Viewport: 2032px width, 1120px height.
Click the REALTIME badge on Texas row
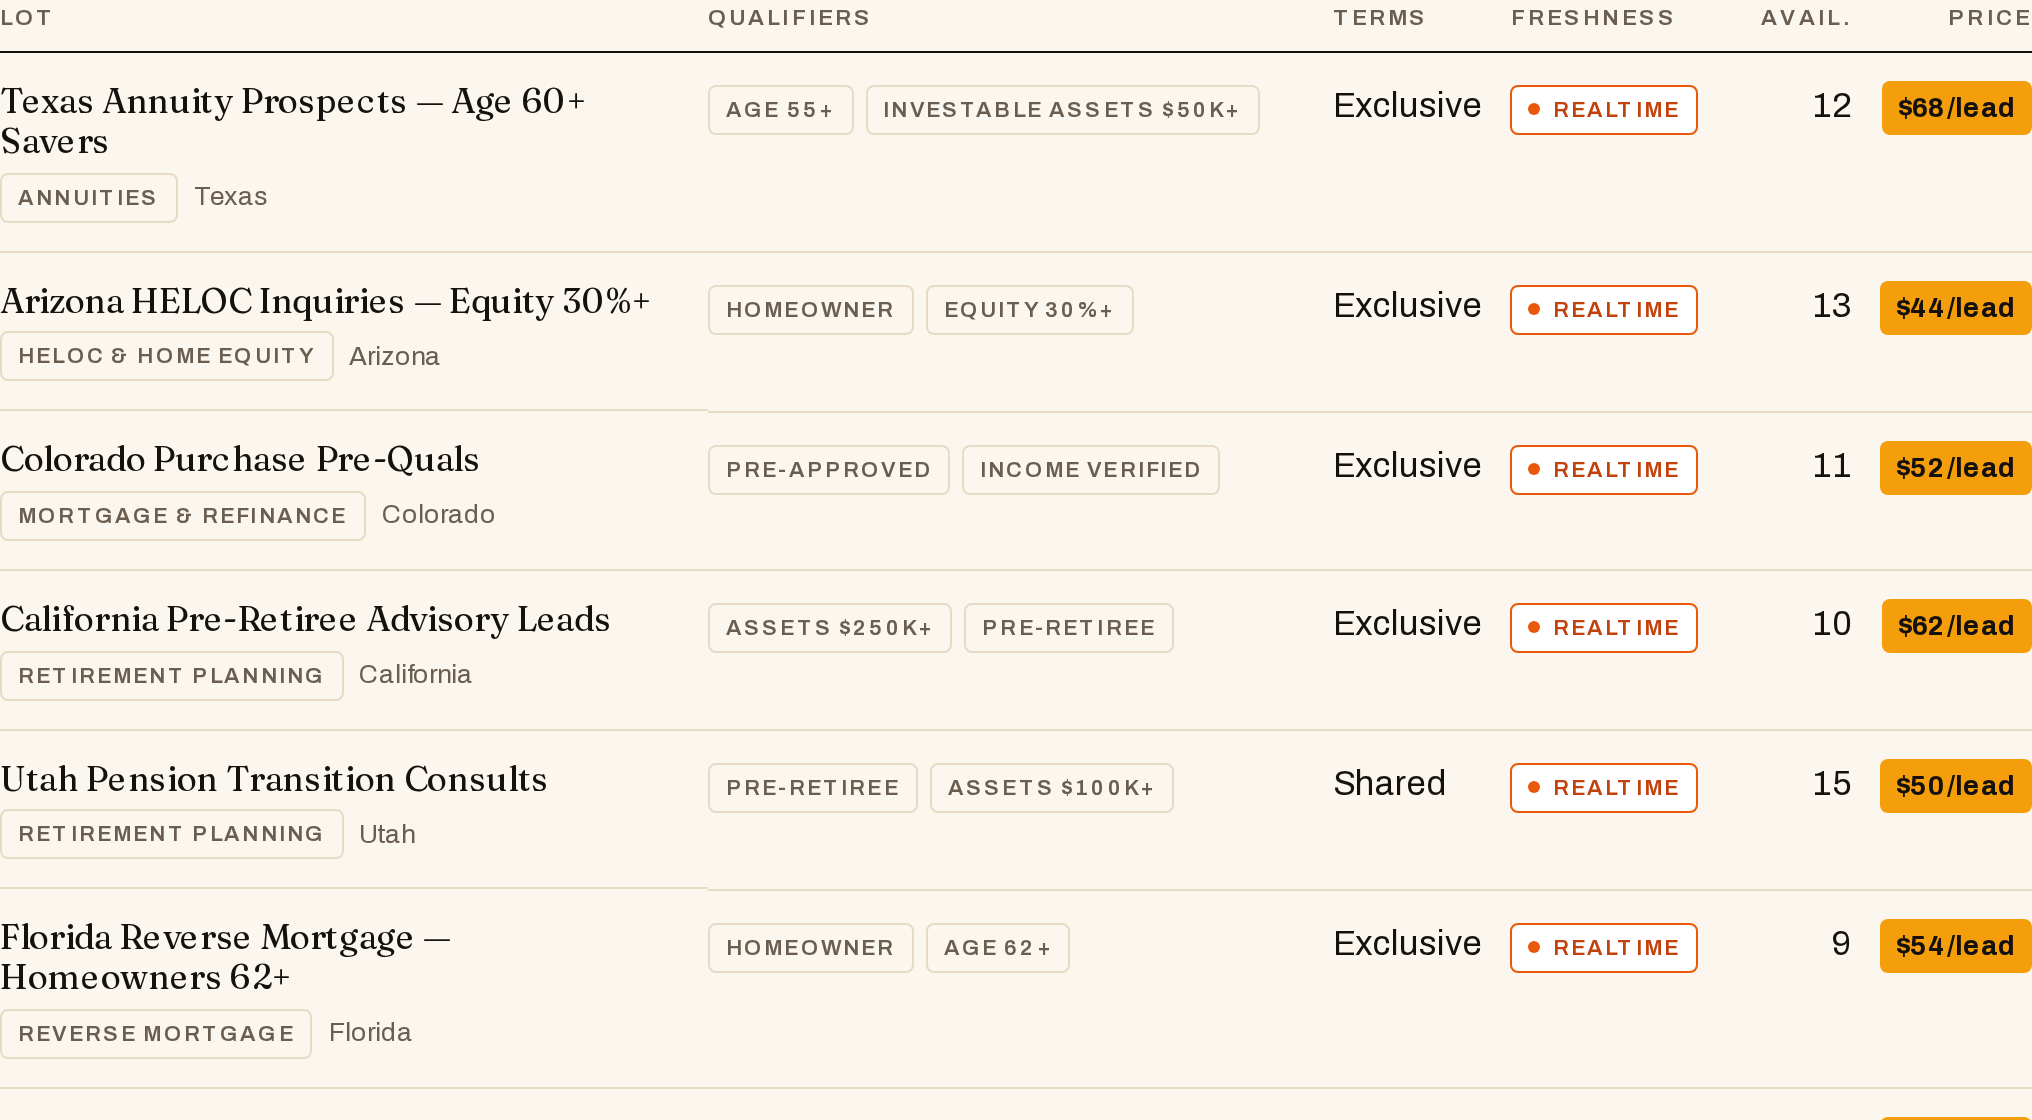(x=1604, y=110)
